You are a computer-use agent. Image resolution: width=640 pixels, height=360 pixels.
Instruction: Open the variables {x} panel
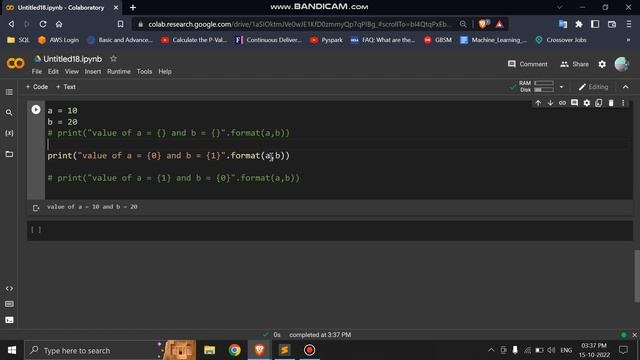[x=9, y=133]
